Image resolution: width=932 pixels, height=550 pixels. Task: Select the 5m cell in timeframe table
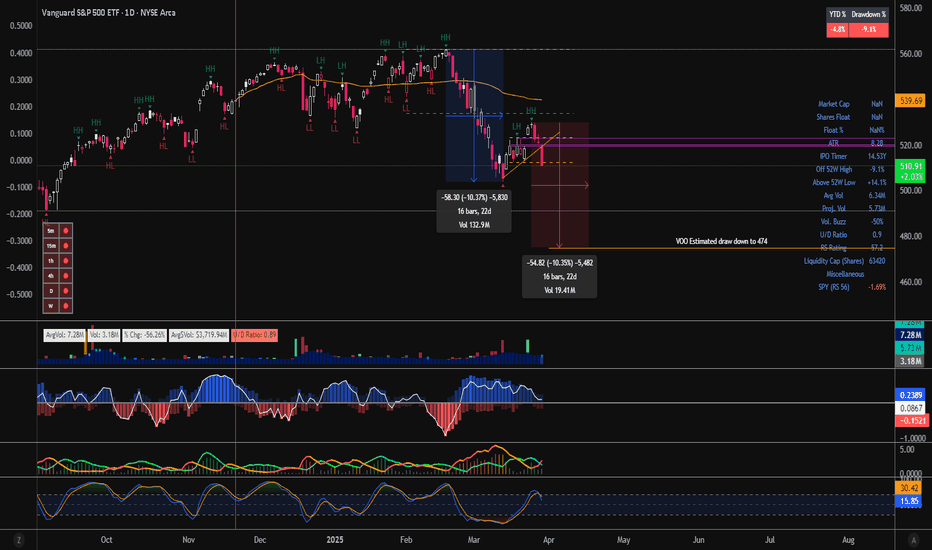(51, 231)
